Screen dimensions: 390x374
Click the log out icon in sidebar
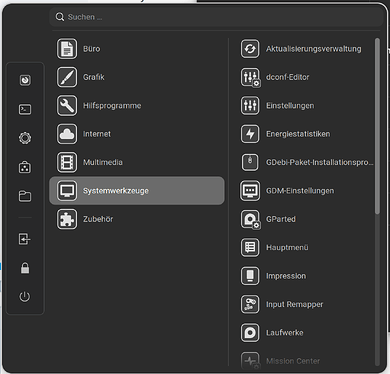pos(25,239)
